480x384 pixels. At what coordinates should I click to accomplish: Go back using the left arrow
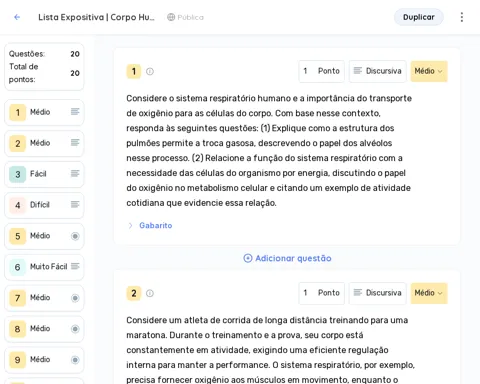click(x=17, y=17)
